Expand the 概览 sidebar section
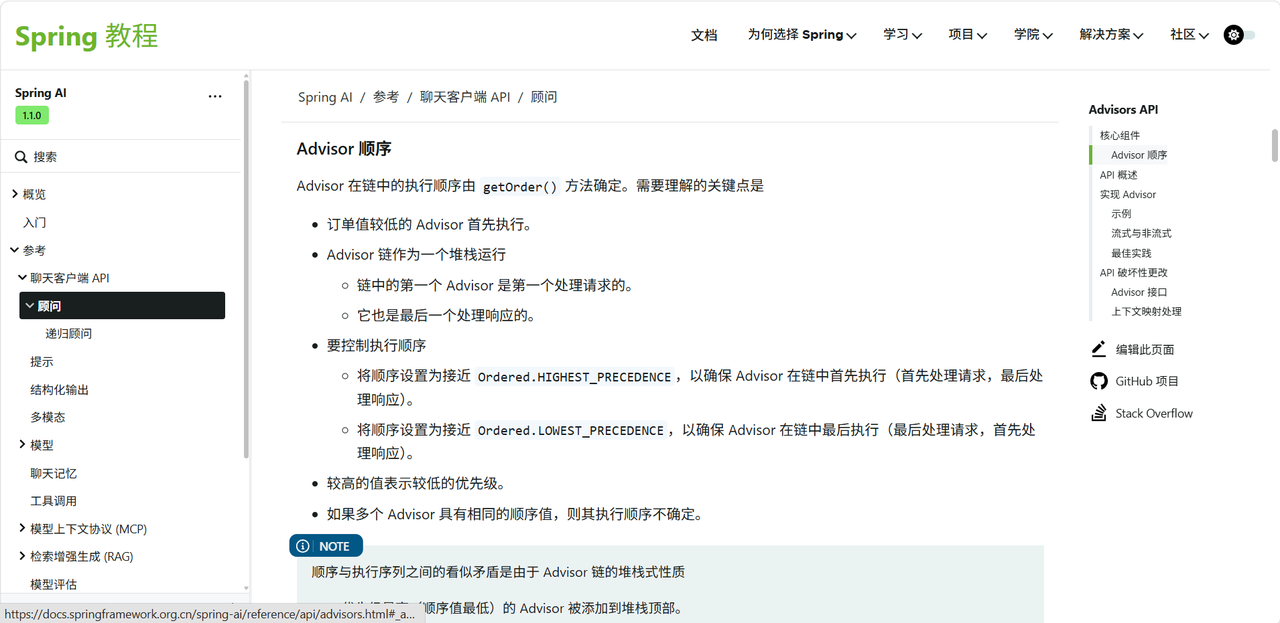The height and width of the screenshot is (623, 1280). pyautogui.click(x=15, y=194)
